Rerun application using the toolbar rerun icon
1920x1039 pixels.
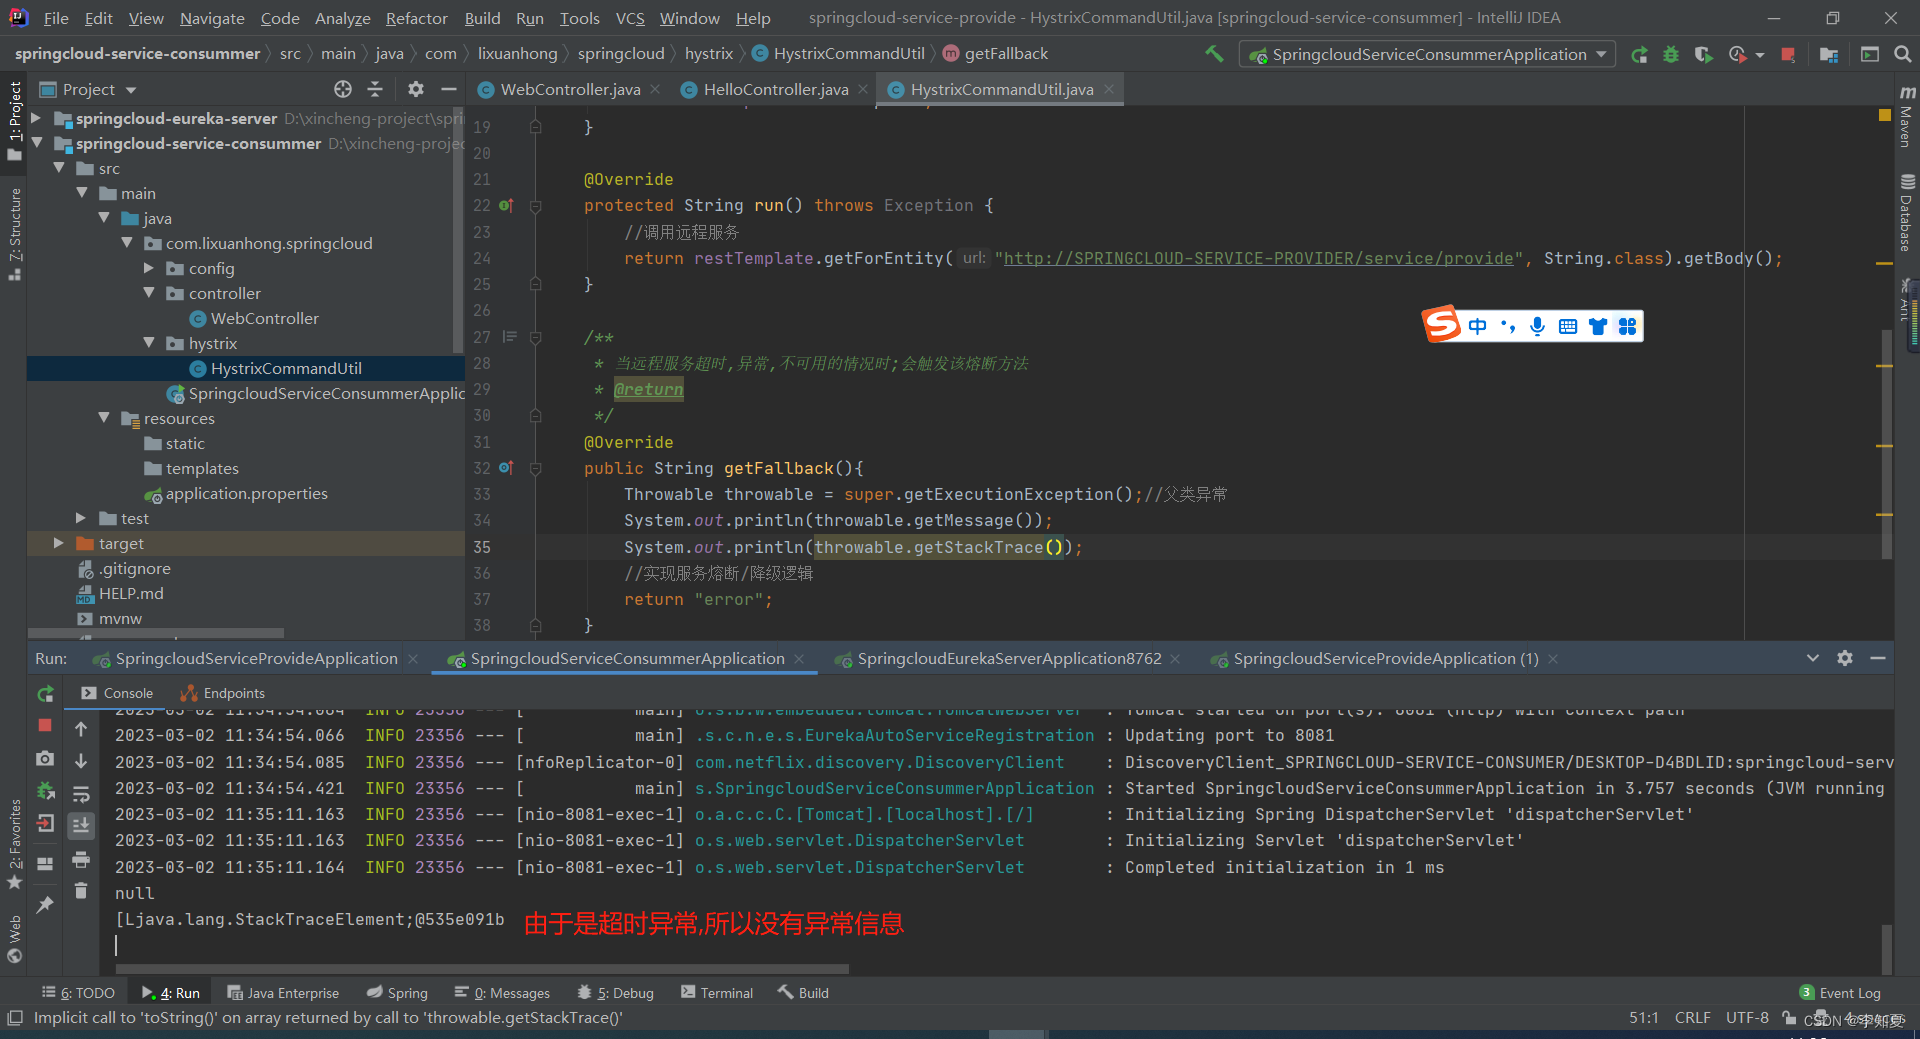1639,55
